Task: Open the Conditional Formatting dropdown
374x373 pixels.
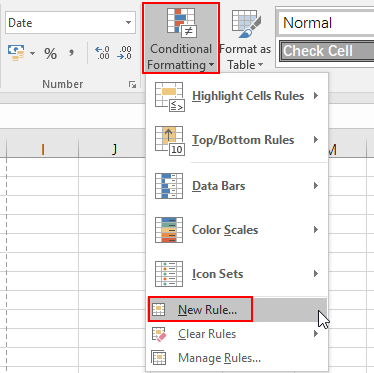Action: pos(181,38)
